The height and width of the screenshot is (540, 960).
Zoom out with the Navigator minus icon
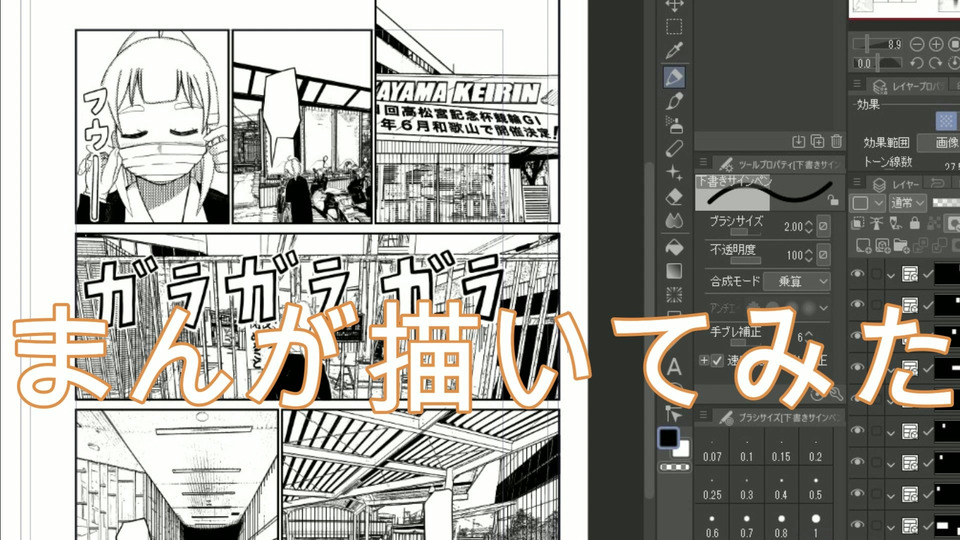coord(917,44)
